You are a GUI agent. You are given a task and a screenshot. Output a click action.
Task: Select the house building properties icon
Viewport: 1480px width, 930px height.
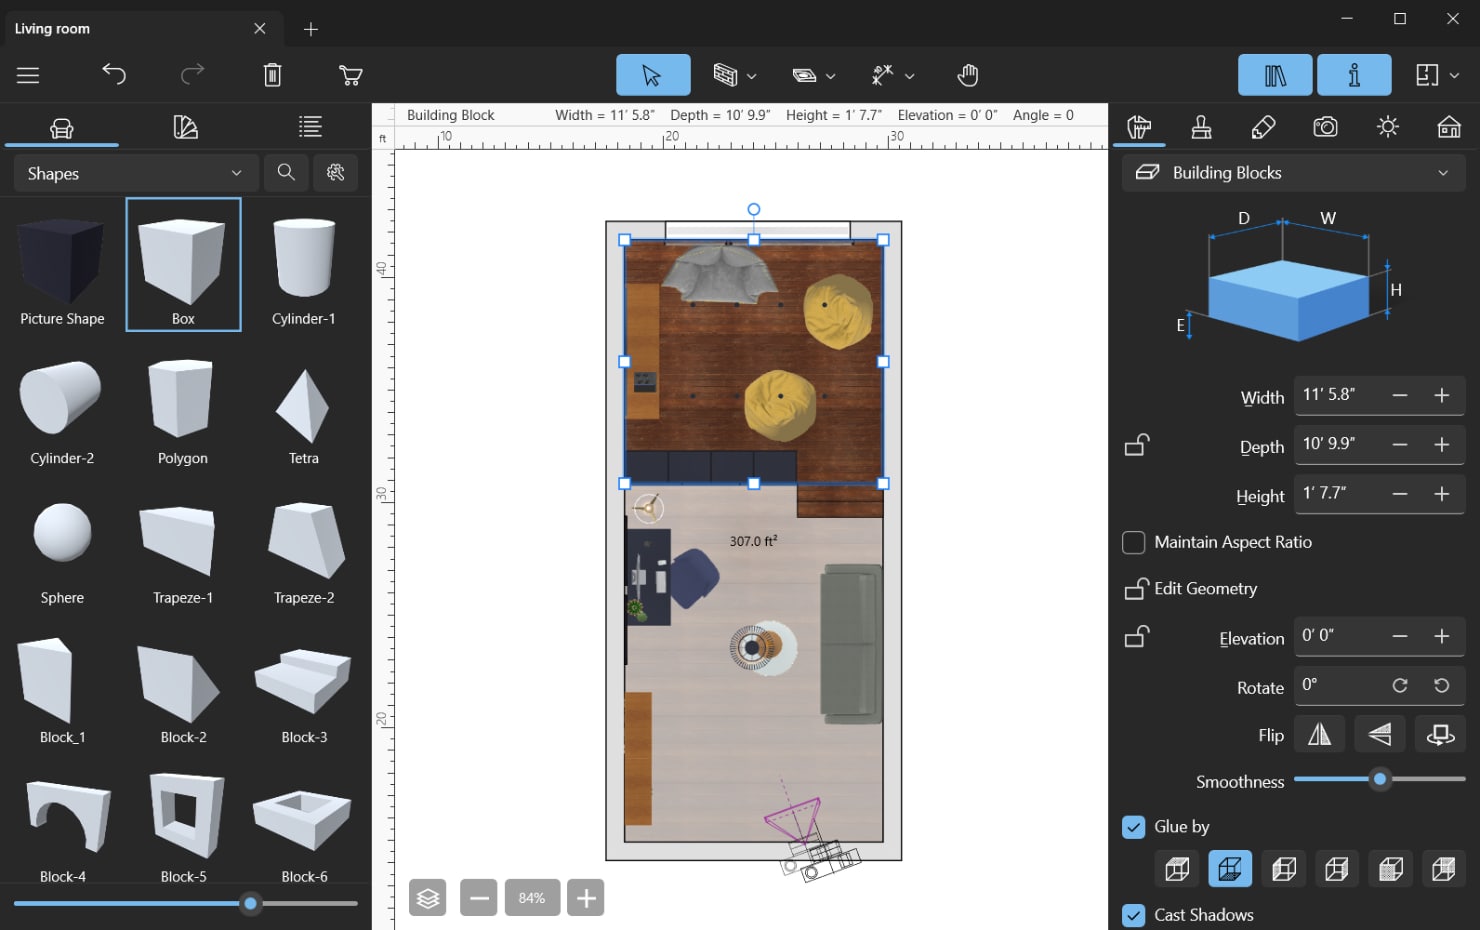tap(1447, 127)
